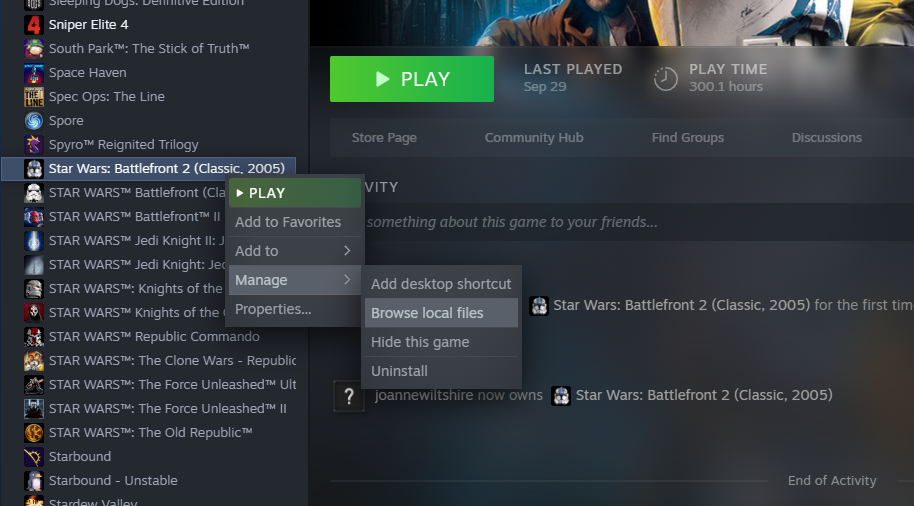
Task: Click the large green PLAY button
Action: pyautogui.click(x=412, y=79)
